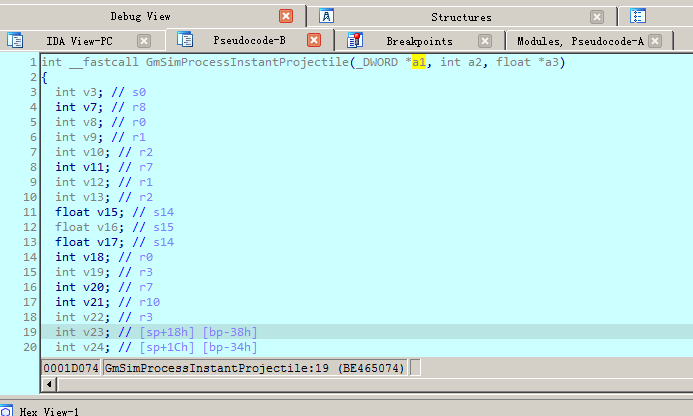The image size is (693, 416).
Task: Click line number 20 in gutter
Action: pyautogui.click(x=30, y=347)
